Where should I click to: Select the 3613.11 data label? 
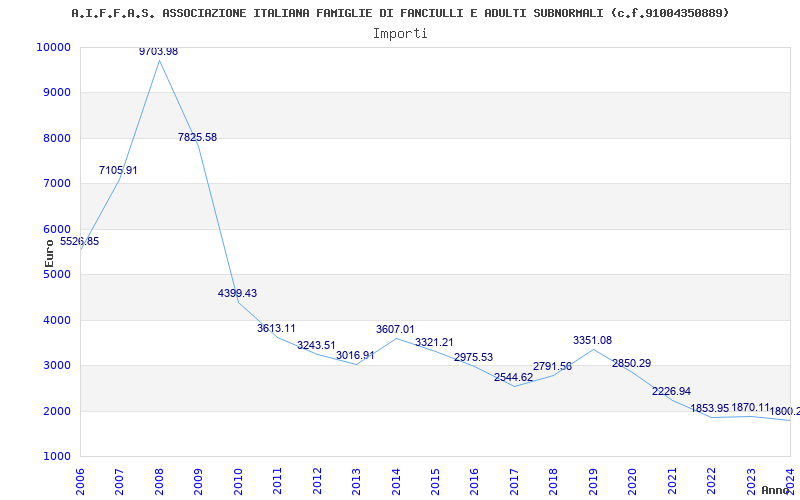(x=276, y=329)
